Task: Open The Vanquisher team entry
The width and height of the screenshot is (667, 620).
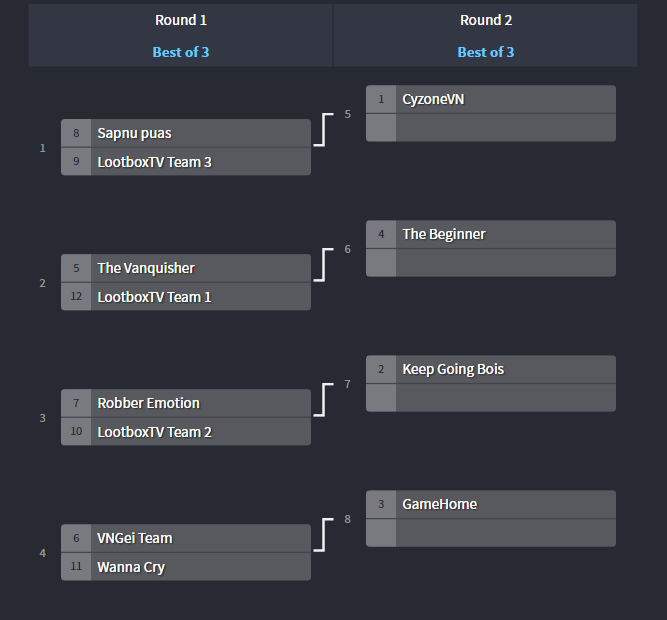Action: [186, 268]
